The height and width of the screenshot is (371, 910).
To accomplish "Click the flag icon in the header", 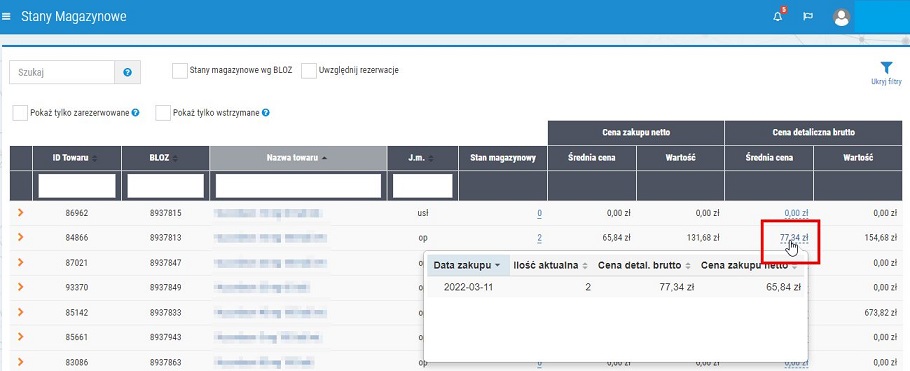I will point(807,16).
